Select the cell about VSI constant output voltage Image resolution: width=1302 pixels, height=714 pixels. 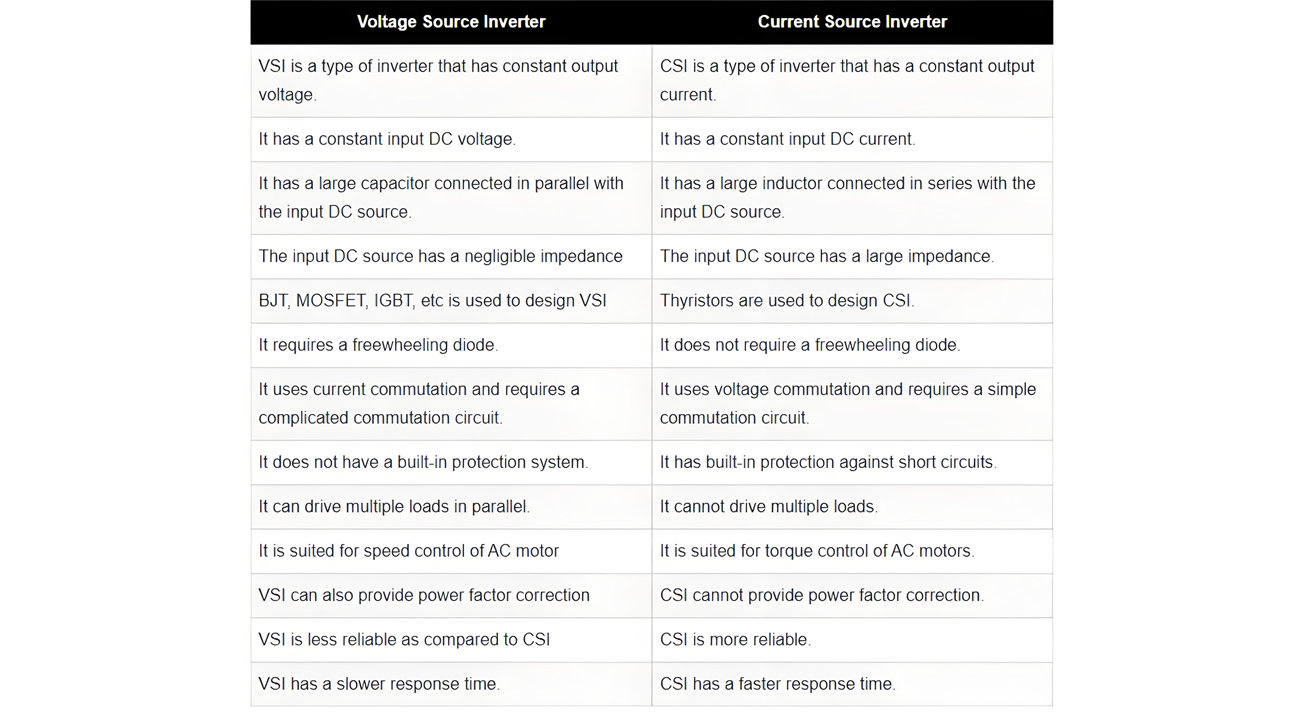click(x=451, y=80)
